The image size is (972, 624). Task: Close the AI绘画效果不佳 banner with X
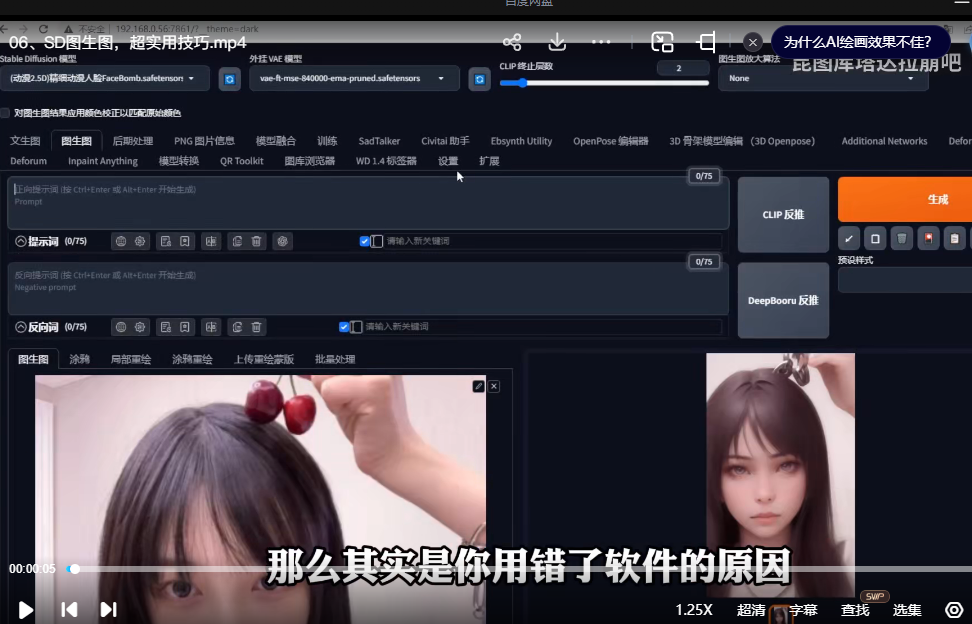pos(753,42)
